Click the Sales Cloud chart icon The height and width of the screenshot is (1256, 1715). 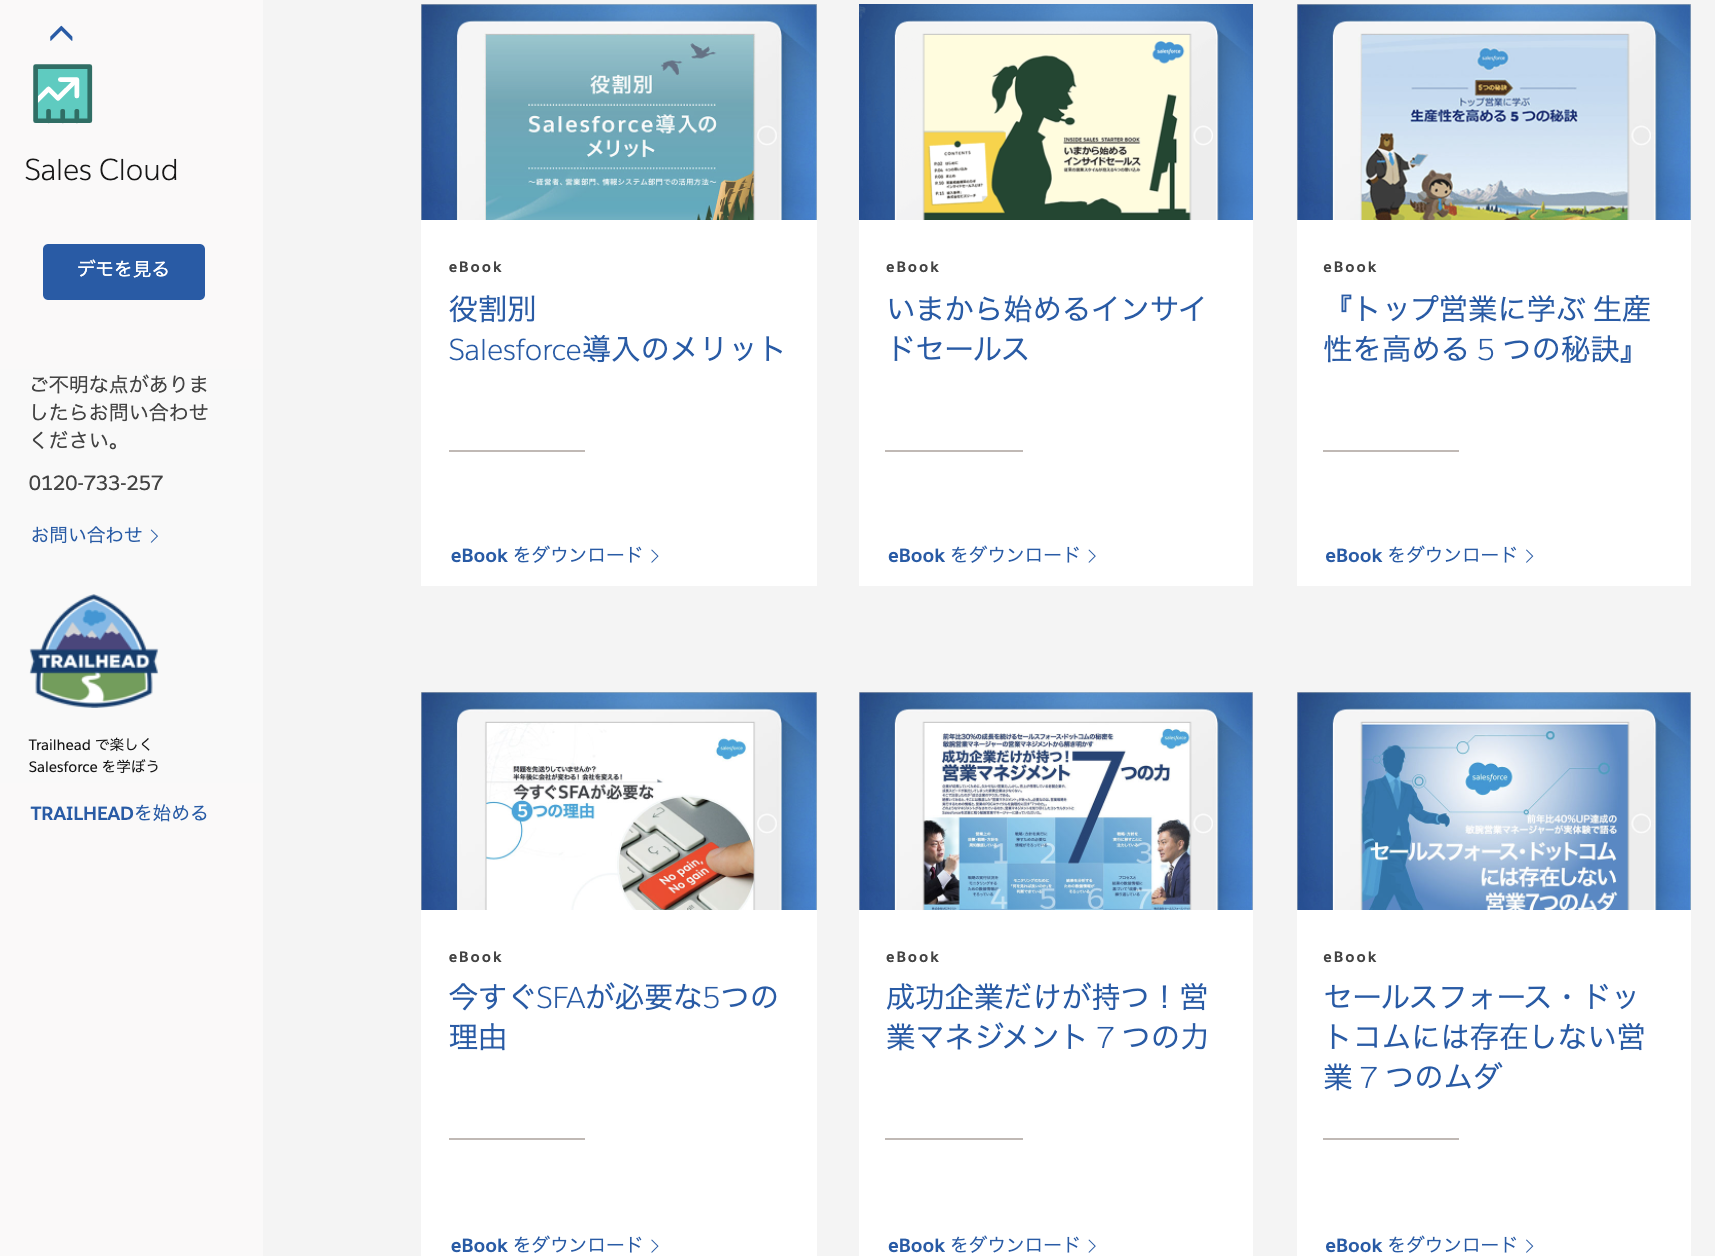(63, 94)
